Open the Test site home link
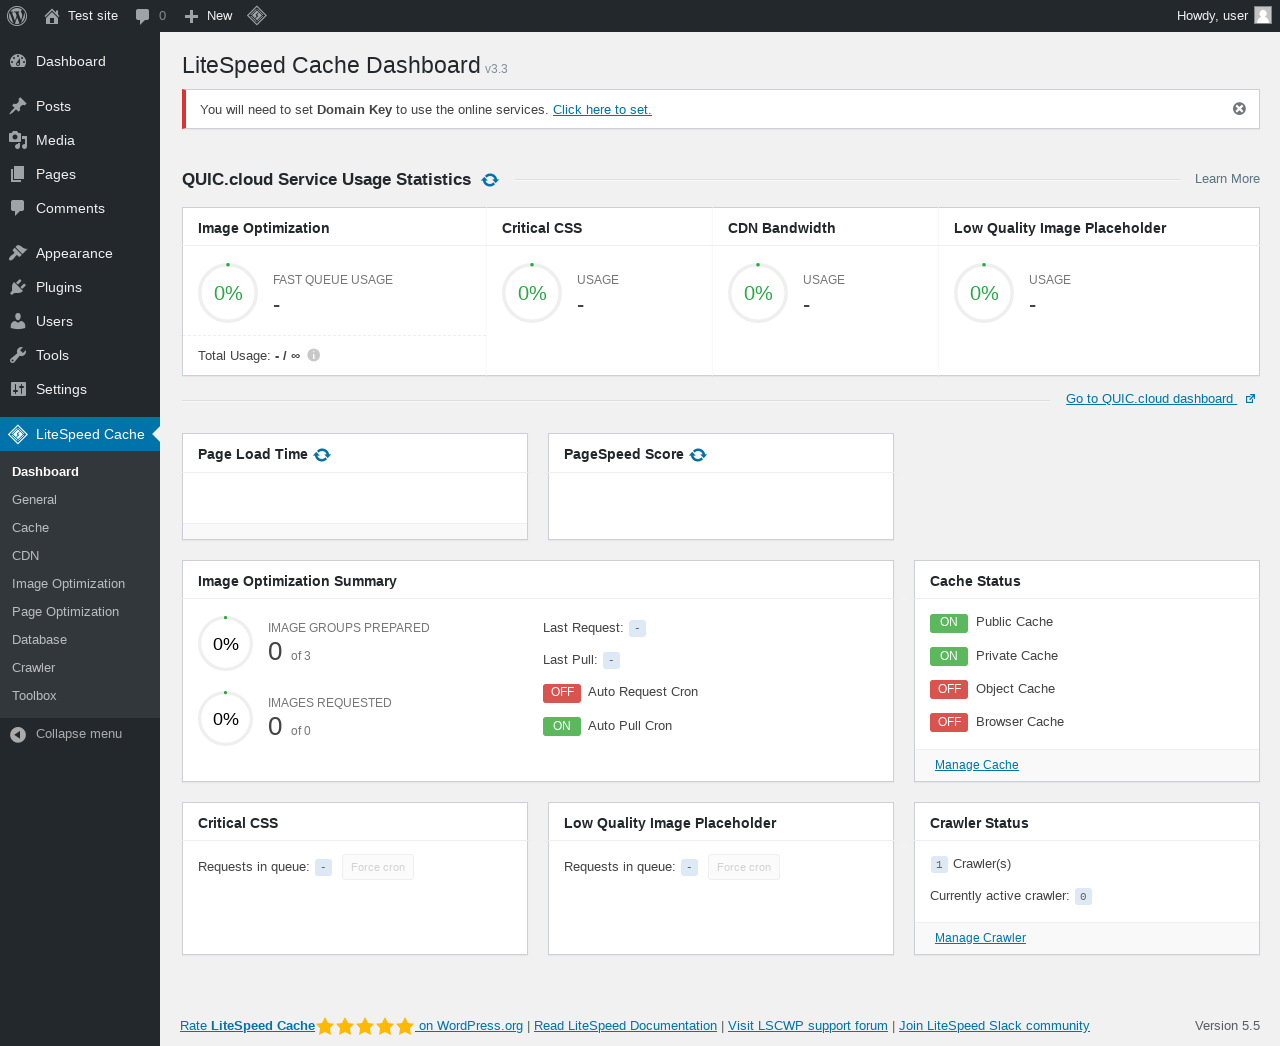The image size is (1280, 1046). [x=81, y=16]
